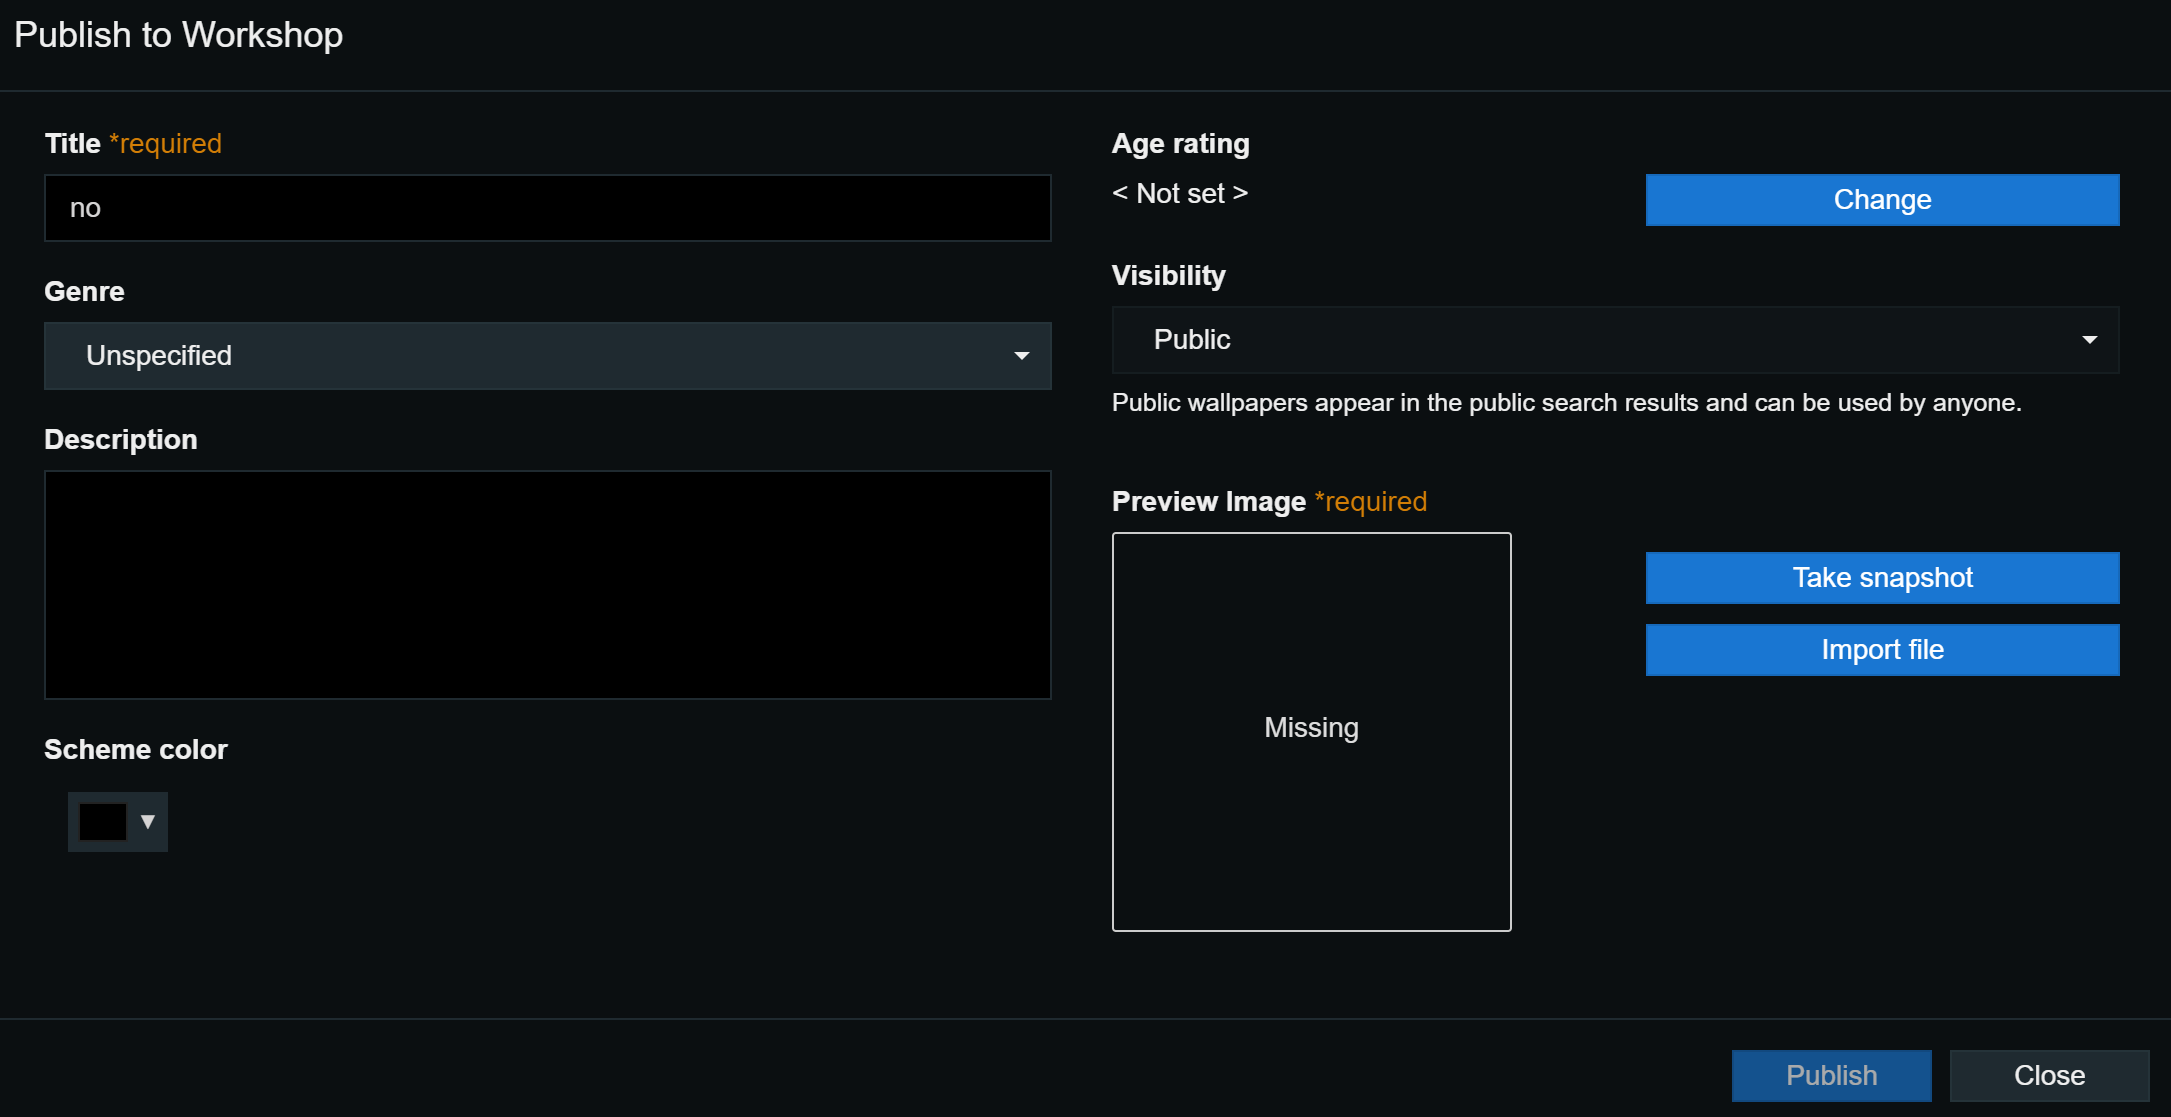The width and height of the screenshot is (2171, 1117).
Task: Focus the Description text area
Action: click(547, 585)
